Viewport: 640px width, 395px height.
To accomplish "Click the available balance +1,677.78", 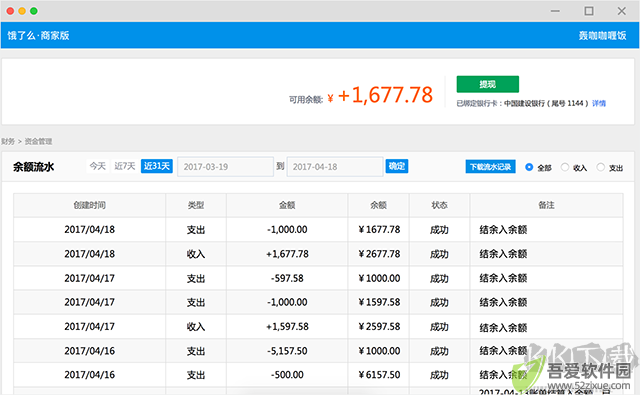I will [385, 95].
